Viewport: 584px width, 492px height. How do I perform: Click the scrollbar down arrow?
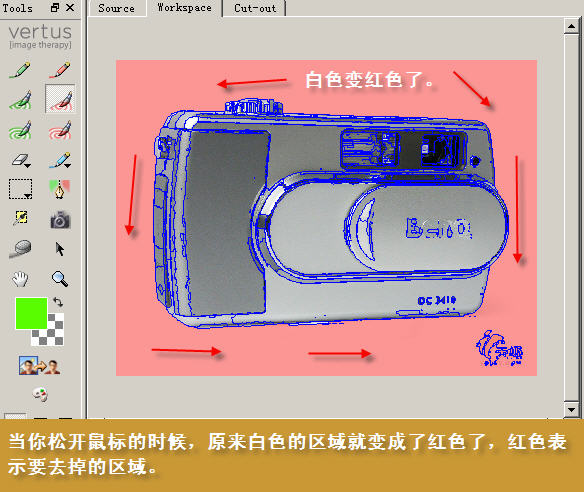571,409
